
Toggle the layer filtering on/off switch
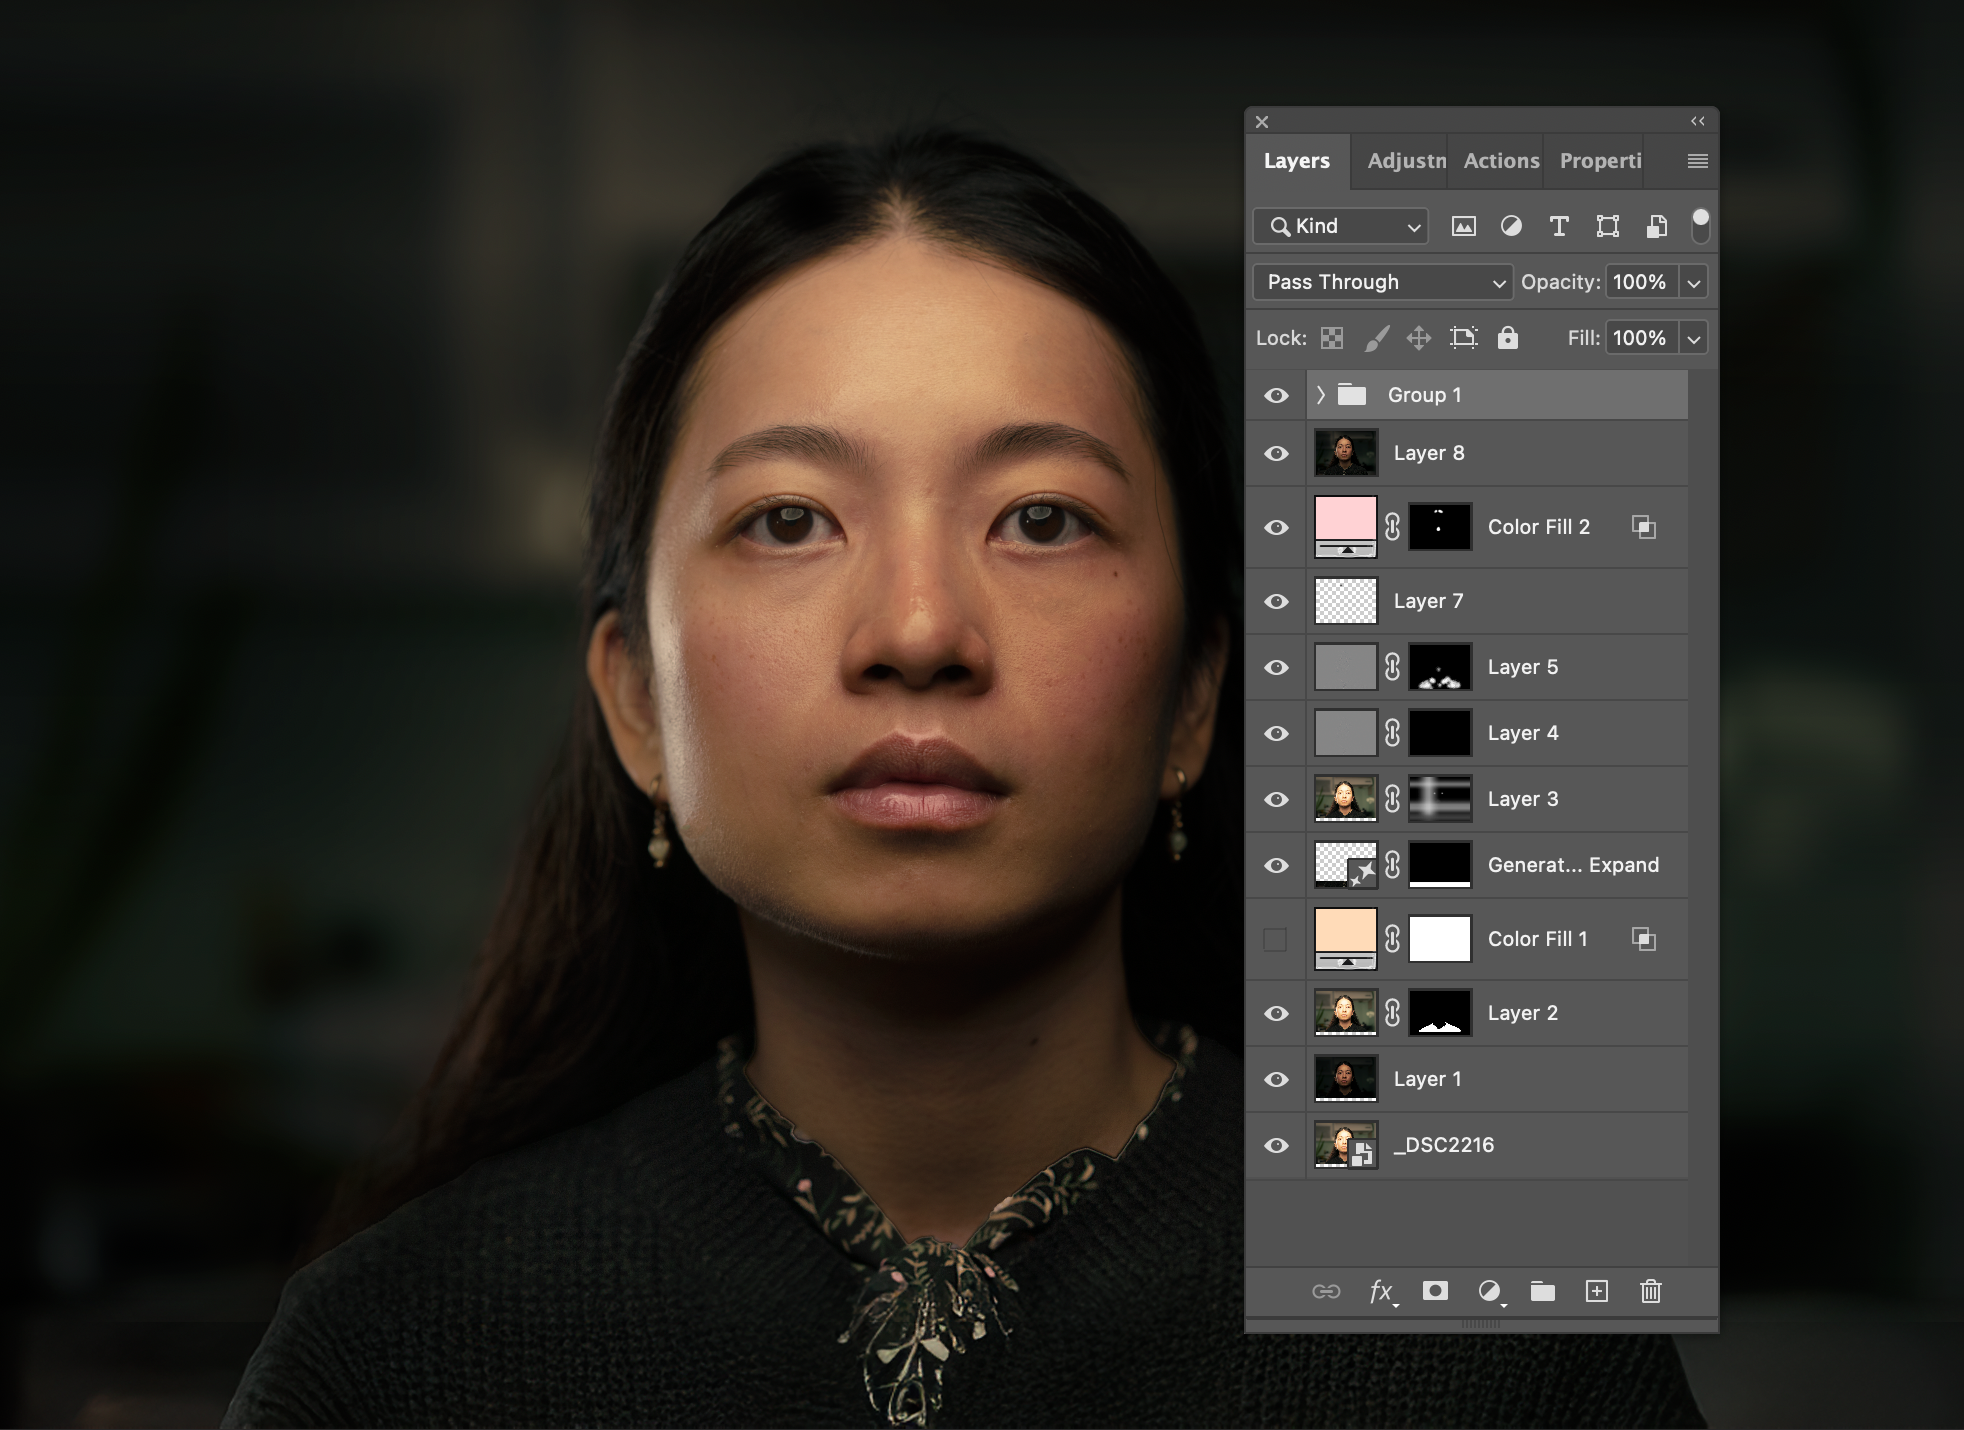click(1700, 226)
